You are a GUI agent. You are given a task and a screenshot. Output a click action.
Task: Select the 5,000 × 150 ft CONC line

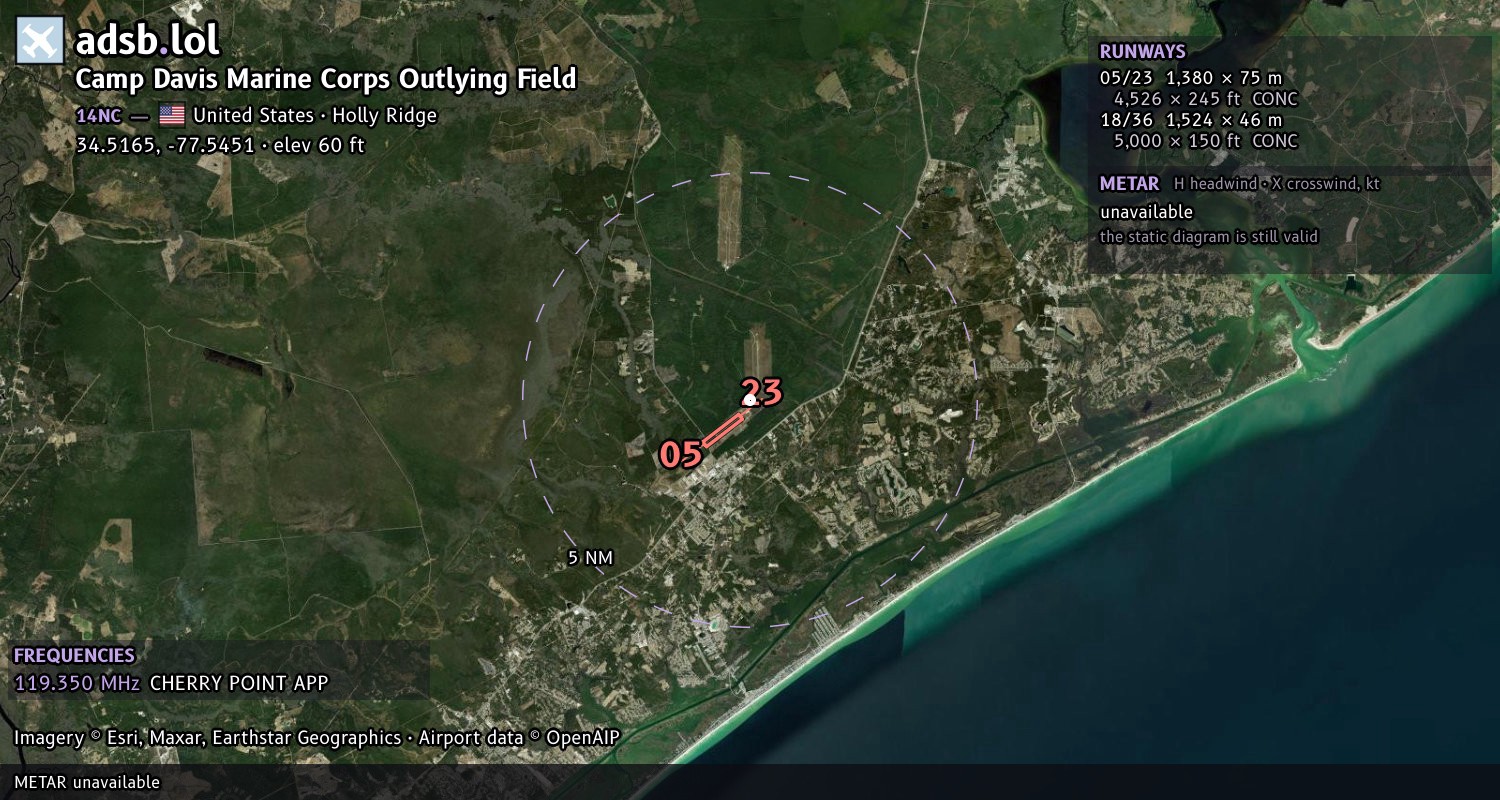1206,141
